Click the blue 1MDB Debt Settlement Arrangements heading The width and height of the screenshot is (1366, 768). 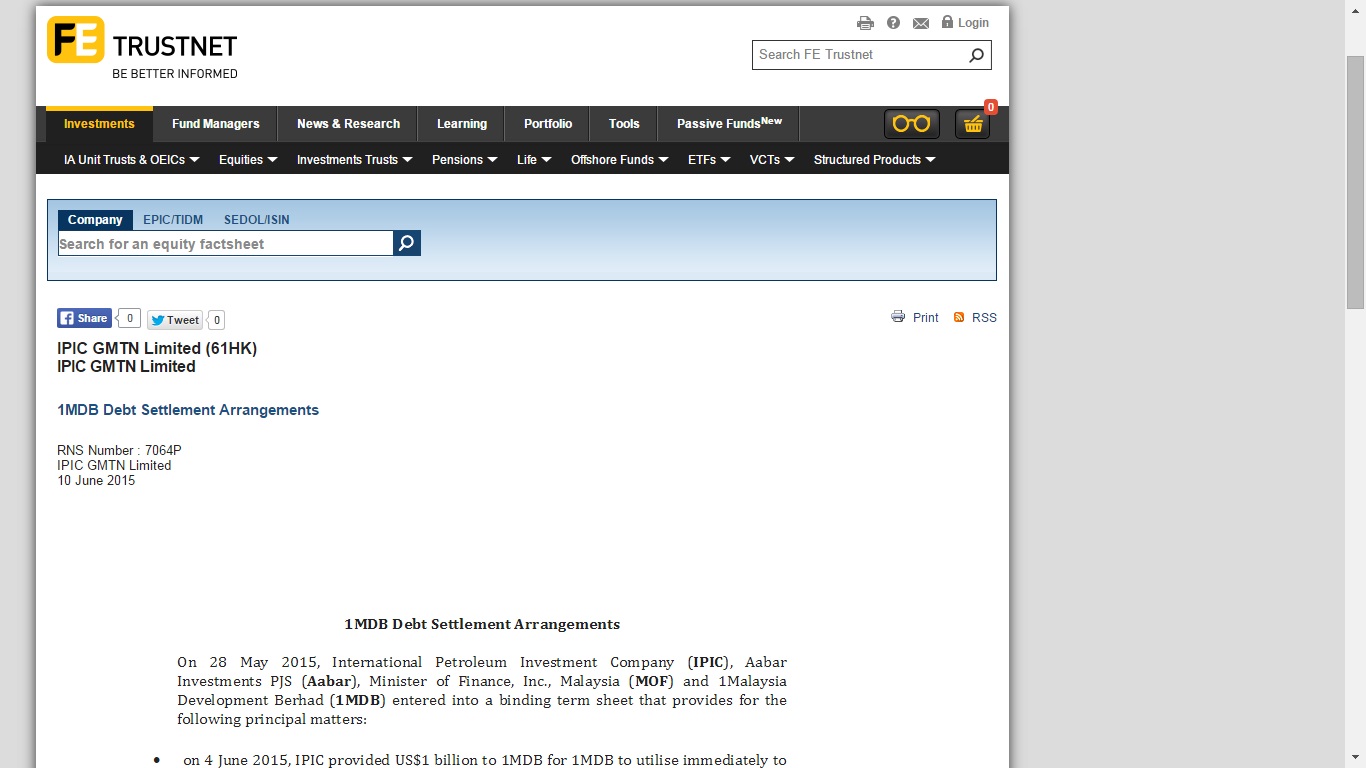click(x=188, y=410)
